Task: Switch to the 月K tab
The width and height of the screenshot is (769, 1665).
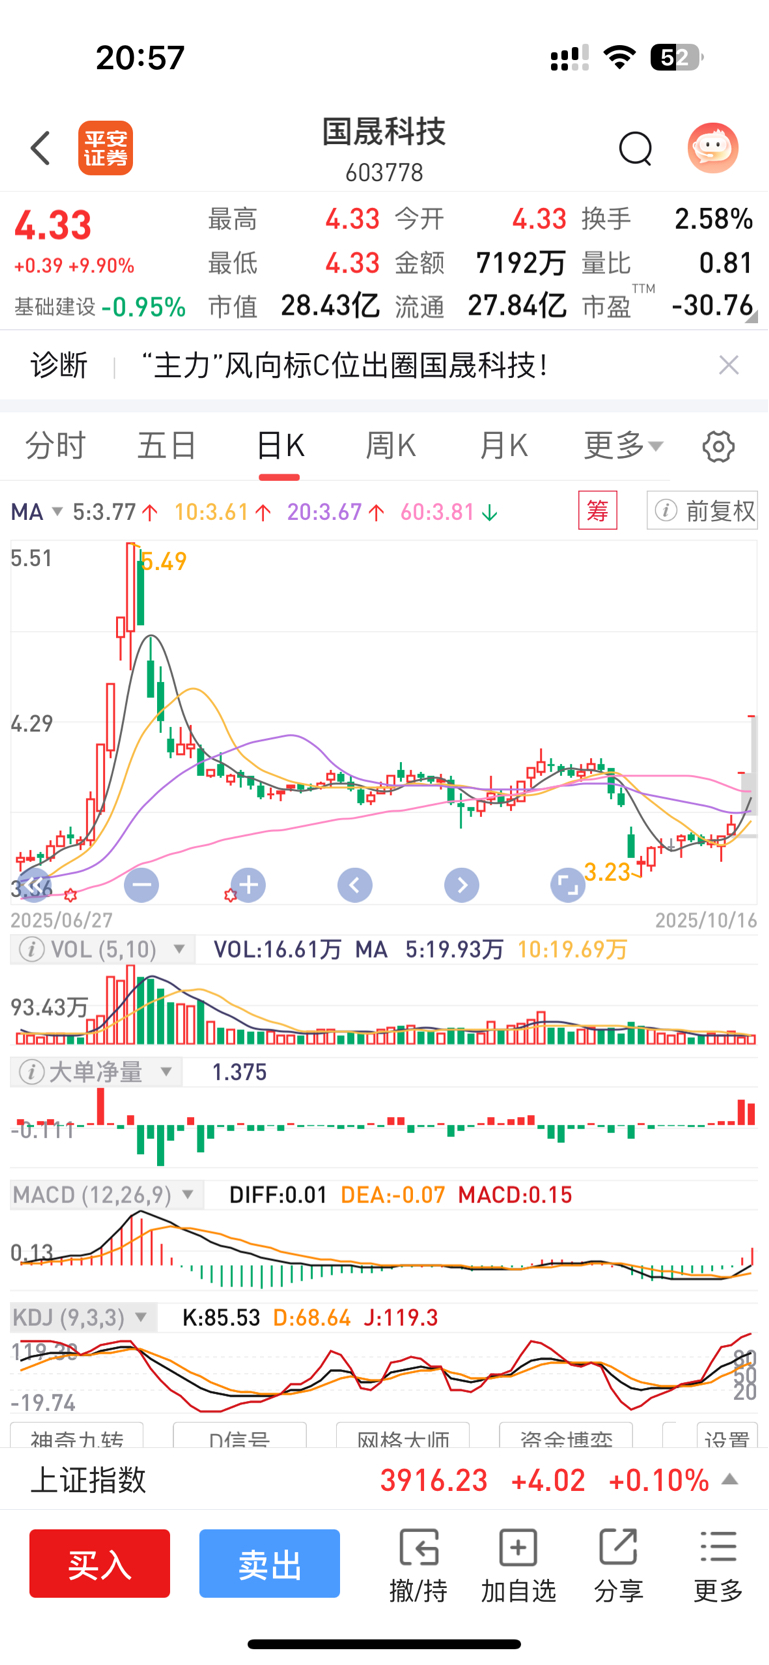Action: [x=503, y=446]
